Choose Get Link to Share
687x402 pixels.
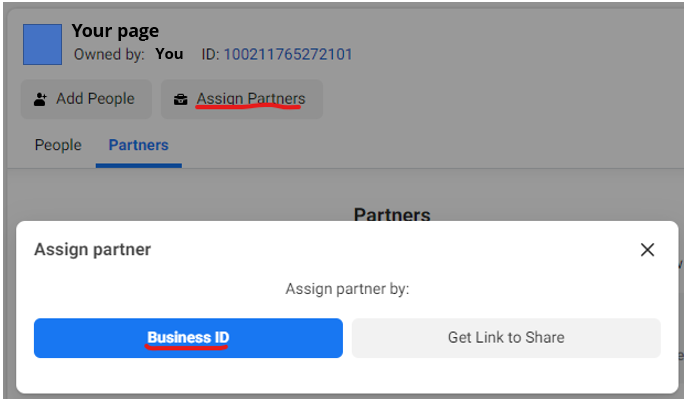coord(506,338)
